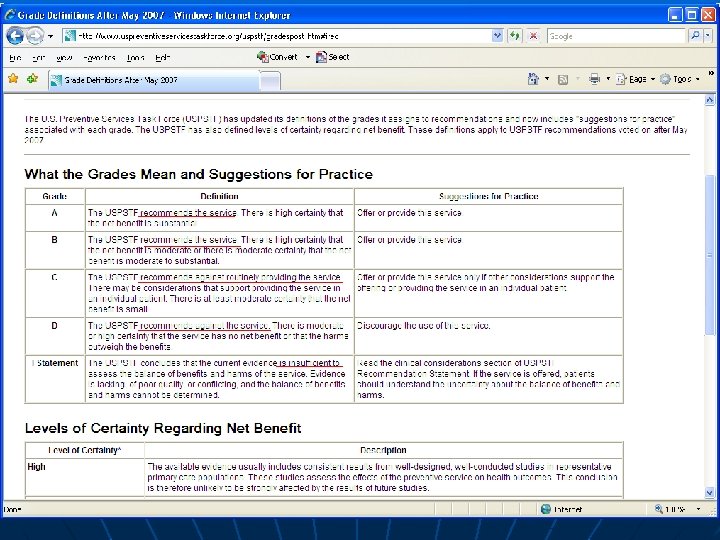This screenshot has height=540, width=720.
Task: Select the Grade Definitions After May 2007 tab
Action: 154,80
